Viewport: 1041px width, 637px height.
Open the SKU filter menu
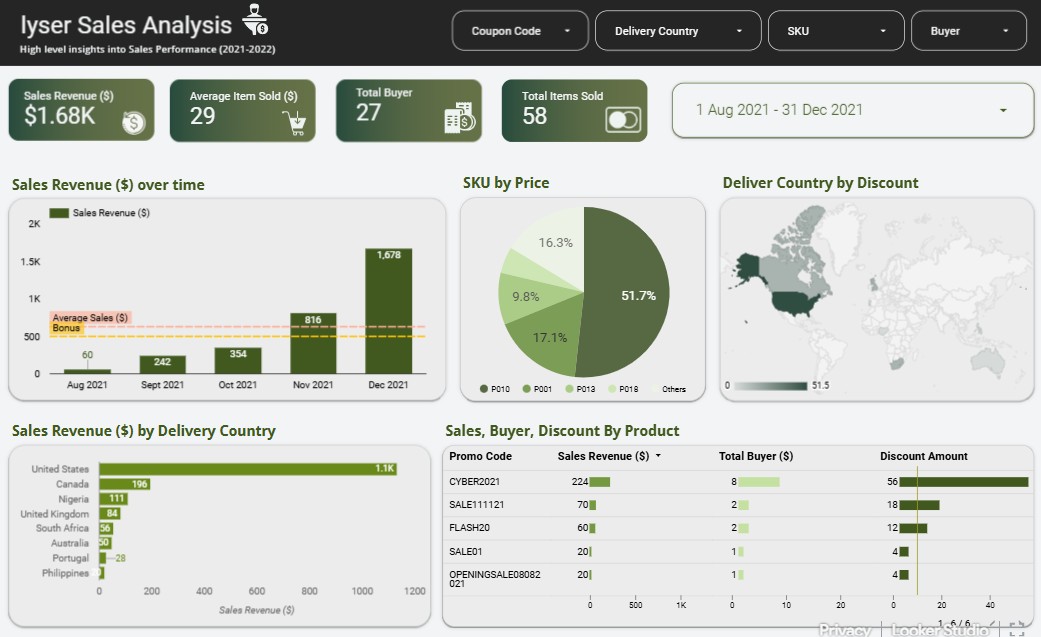pyautogui.click(x=835, y=30)
